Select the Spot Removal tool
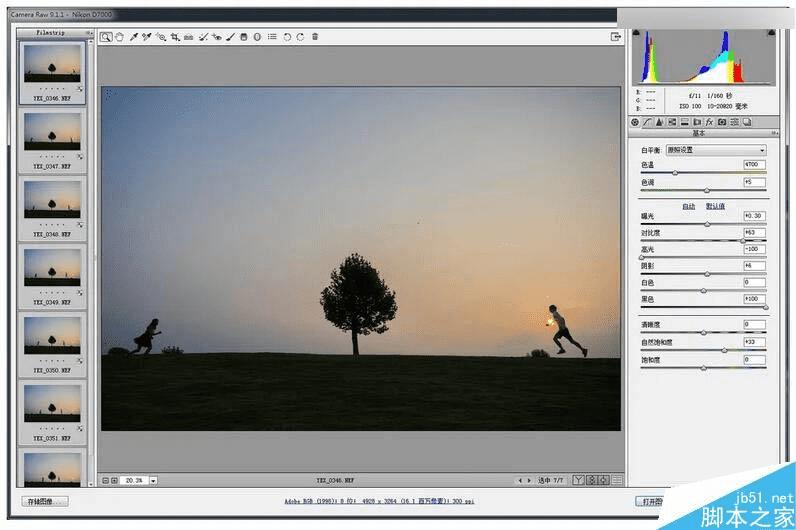Viewport: 796px width, 530px height. coord(203,37)
